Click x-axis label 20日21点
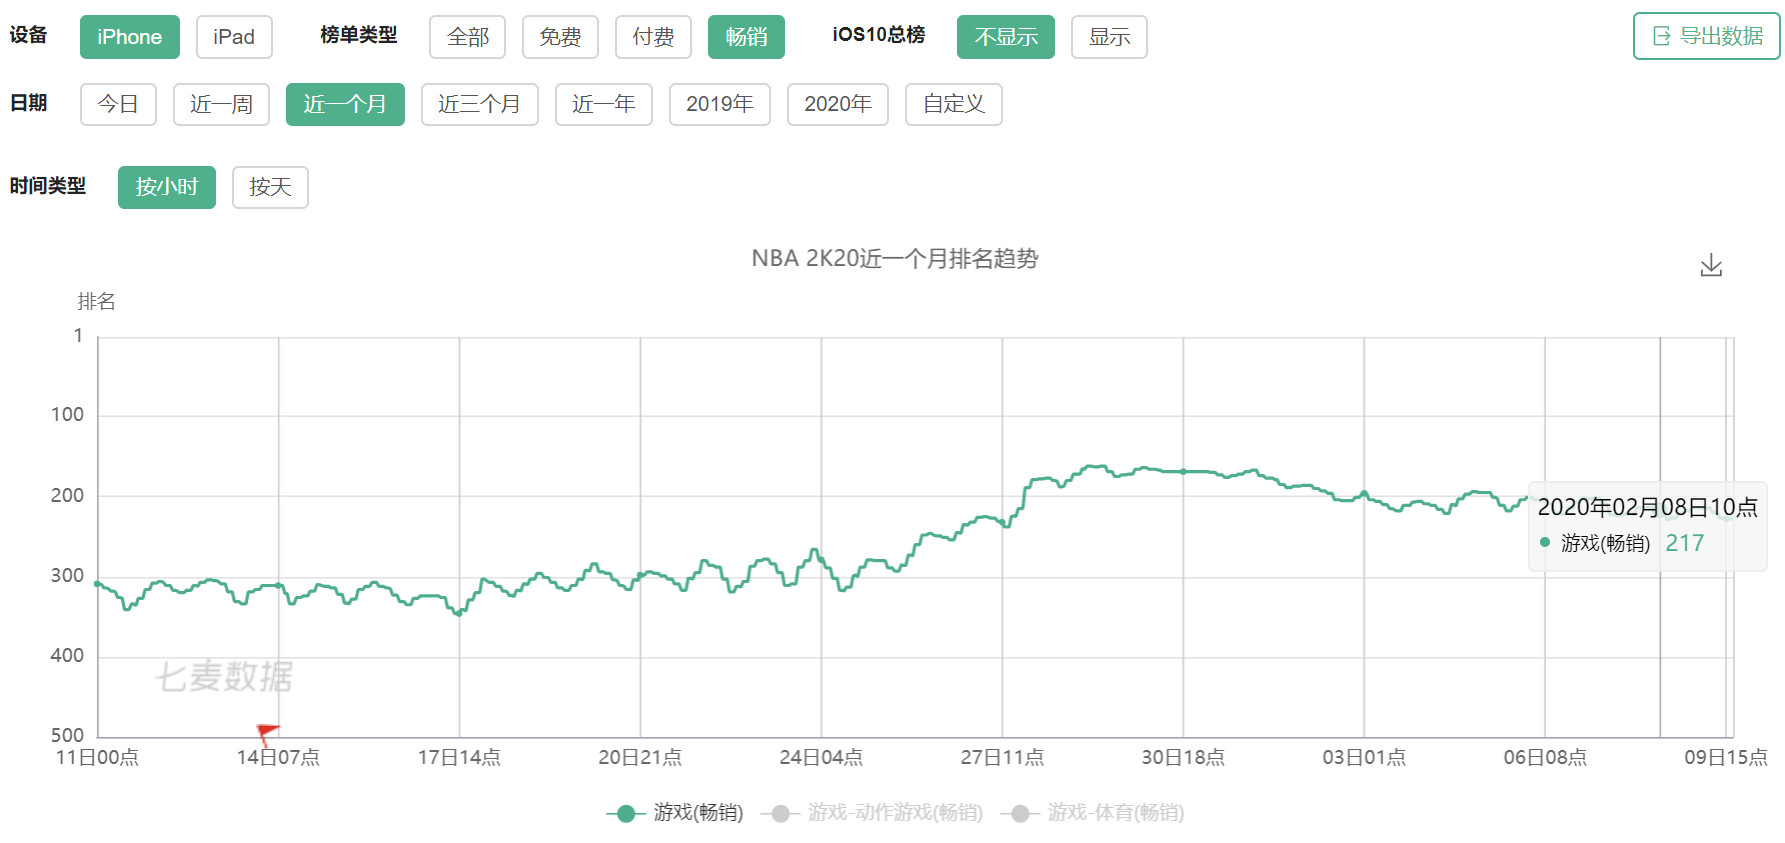This screenshot has height=843, width=1785. point(640,758)
